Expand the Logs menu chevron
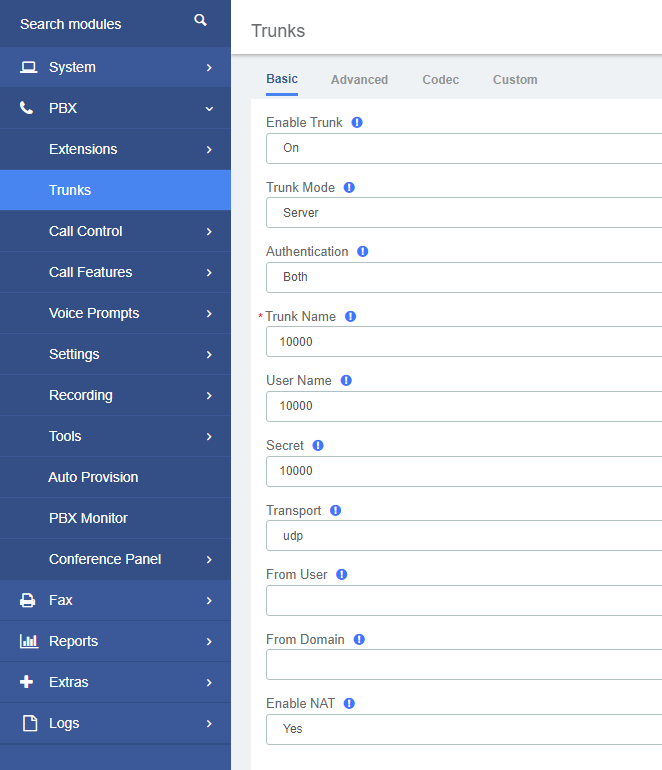This screenshot has width=662, height=770. point(209,723)
